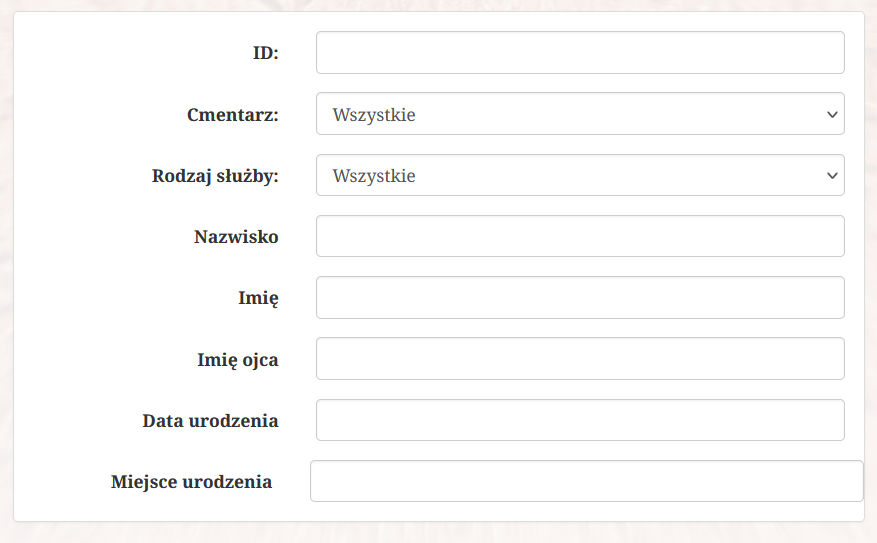Click the "Imię" label text
The width and height of the screenshot is (877, 543).
(258, 298)
